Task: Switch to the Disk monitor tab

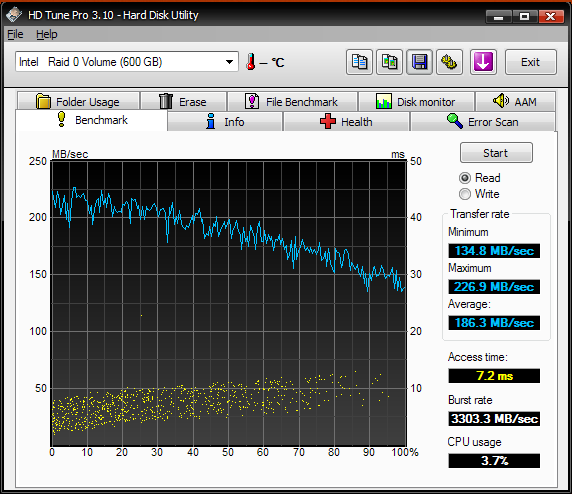Action: click(416, 101)
